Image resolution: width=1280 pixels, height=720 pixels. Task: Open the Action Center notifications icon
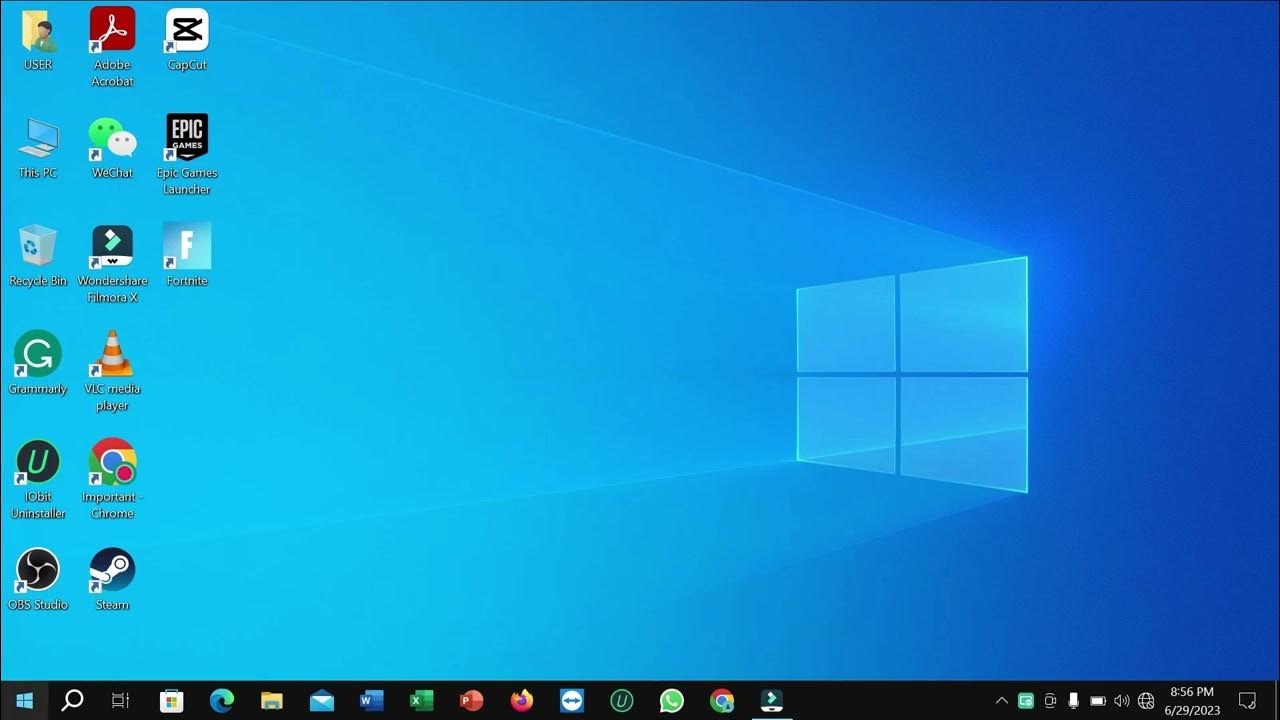(1248, 701)
